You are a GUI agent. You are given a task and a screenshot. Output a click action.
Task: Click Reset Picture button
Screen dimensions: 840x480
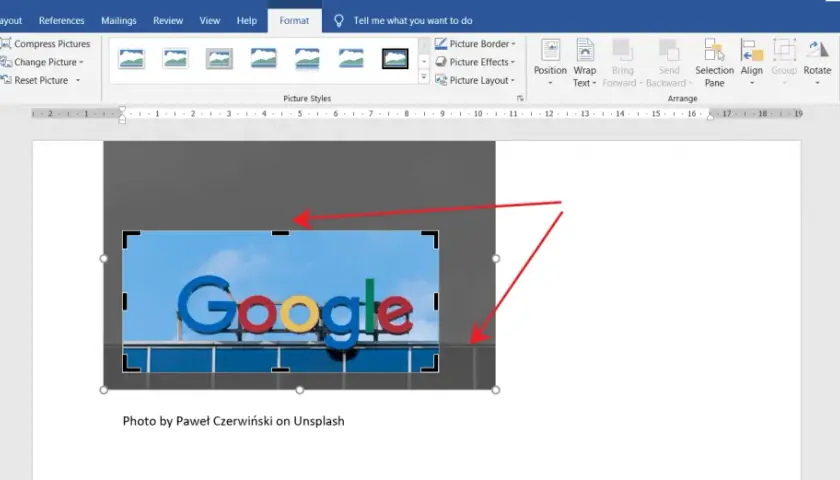[35, 80]
